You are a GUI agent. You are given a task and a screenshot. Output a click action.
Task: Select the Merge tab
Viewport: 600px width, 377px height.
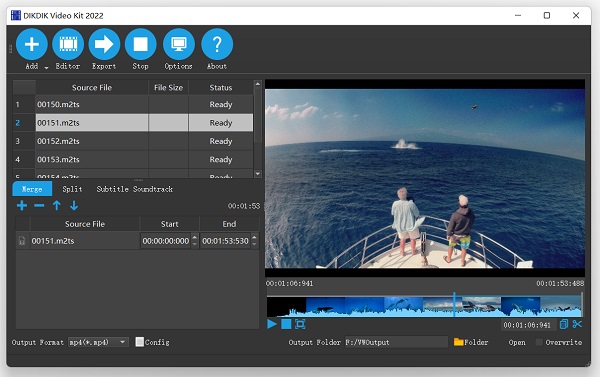coord(32,189)
